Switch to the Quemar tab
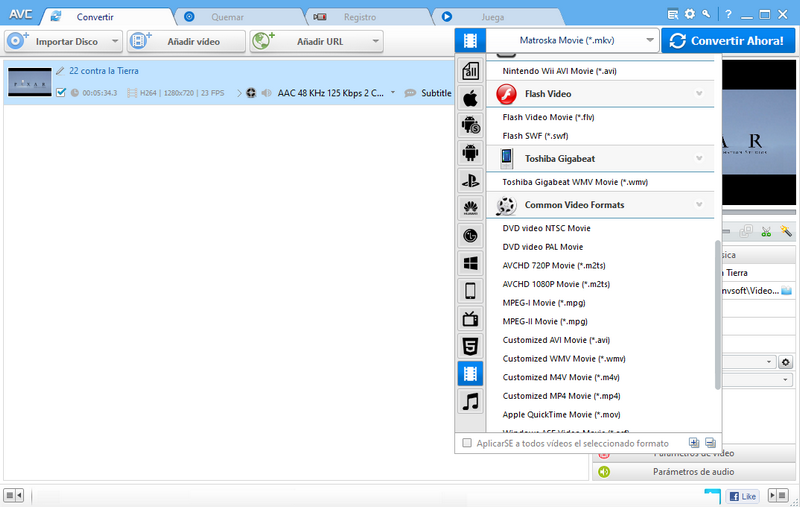800x507 pixels. (240, 17)
